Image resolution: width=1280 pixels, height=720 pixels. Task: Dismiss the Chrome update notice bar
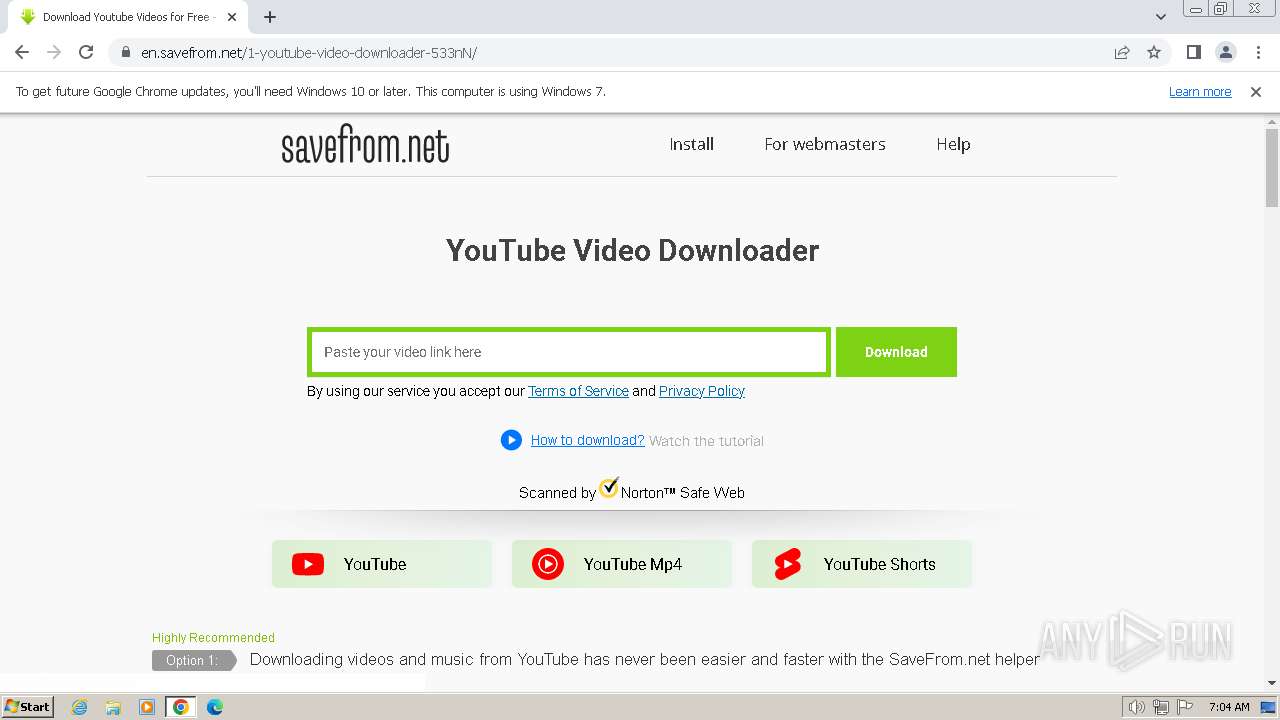[1256, 91]
